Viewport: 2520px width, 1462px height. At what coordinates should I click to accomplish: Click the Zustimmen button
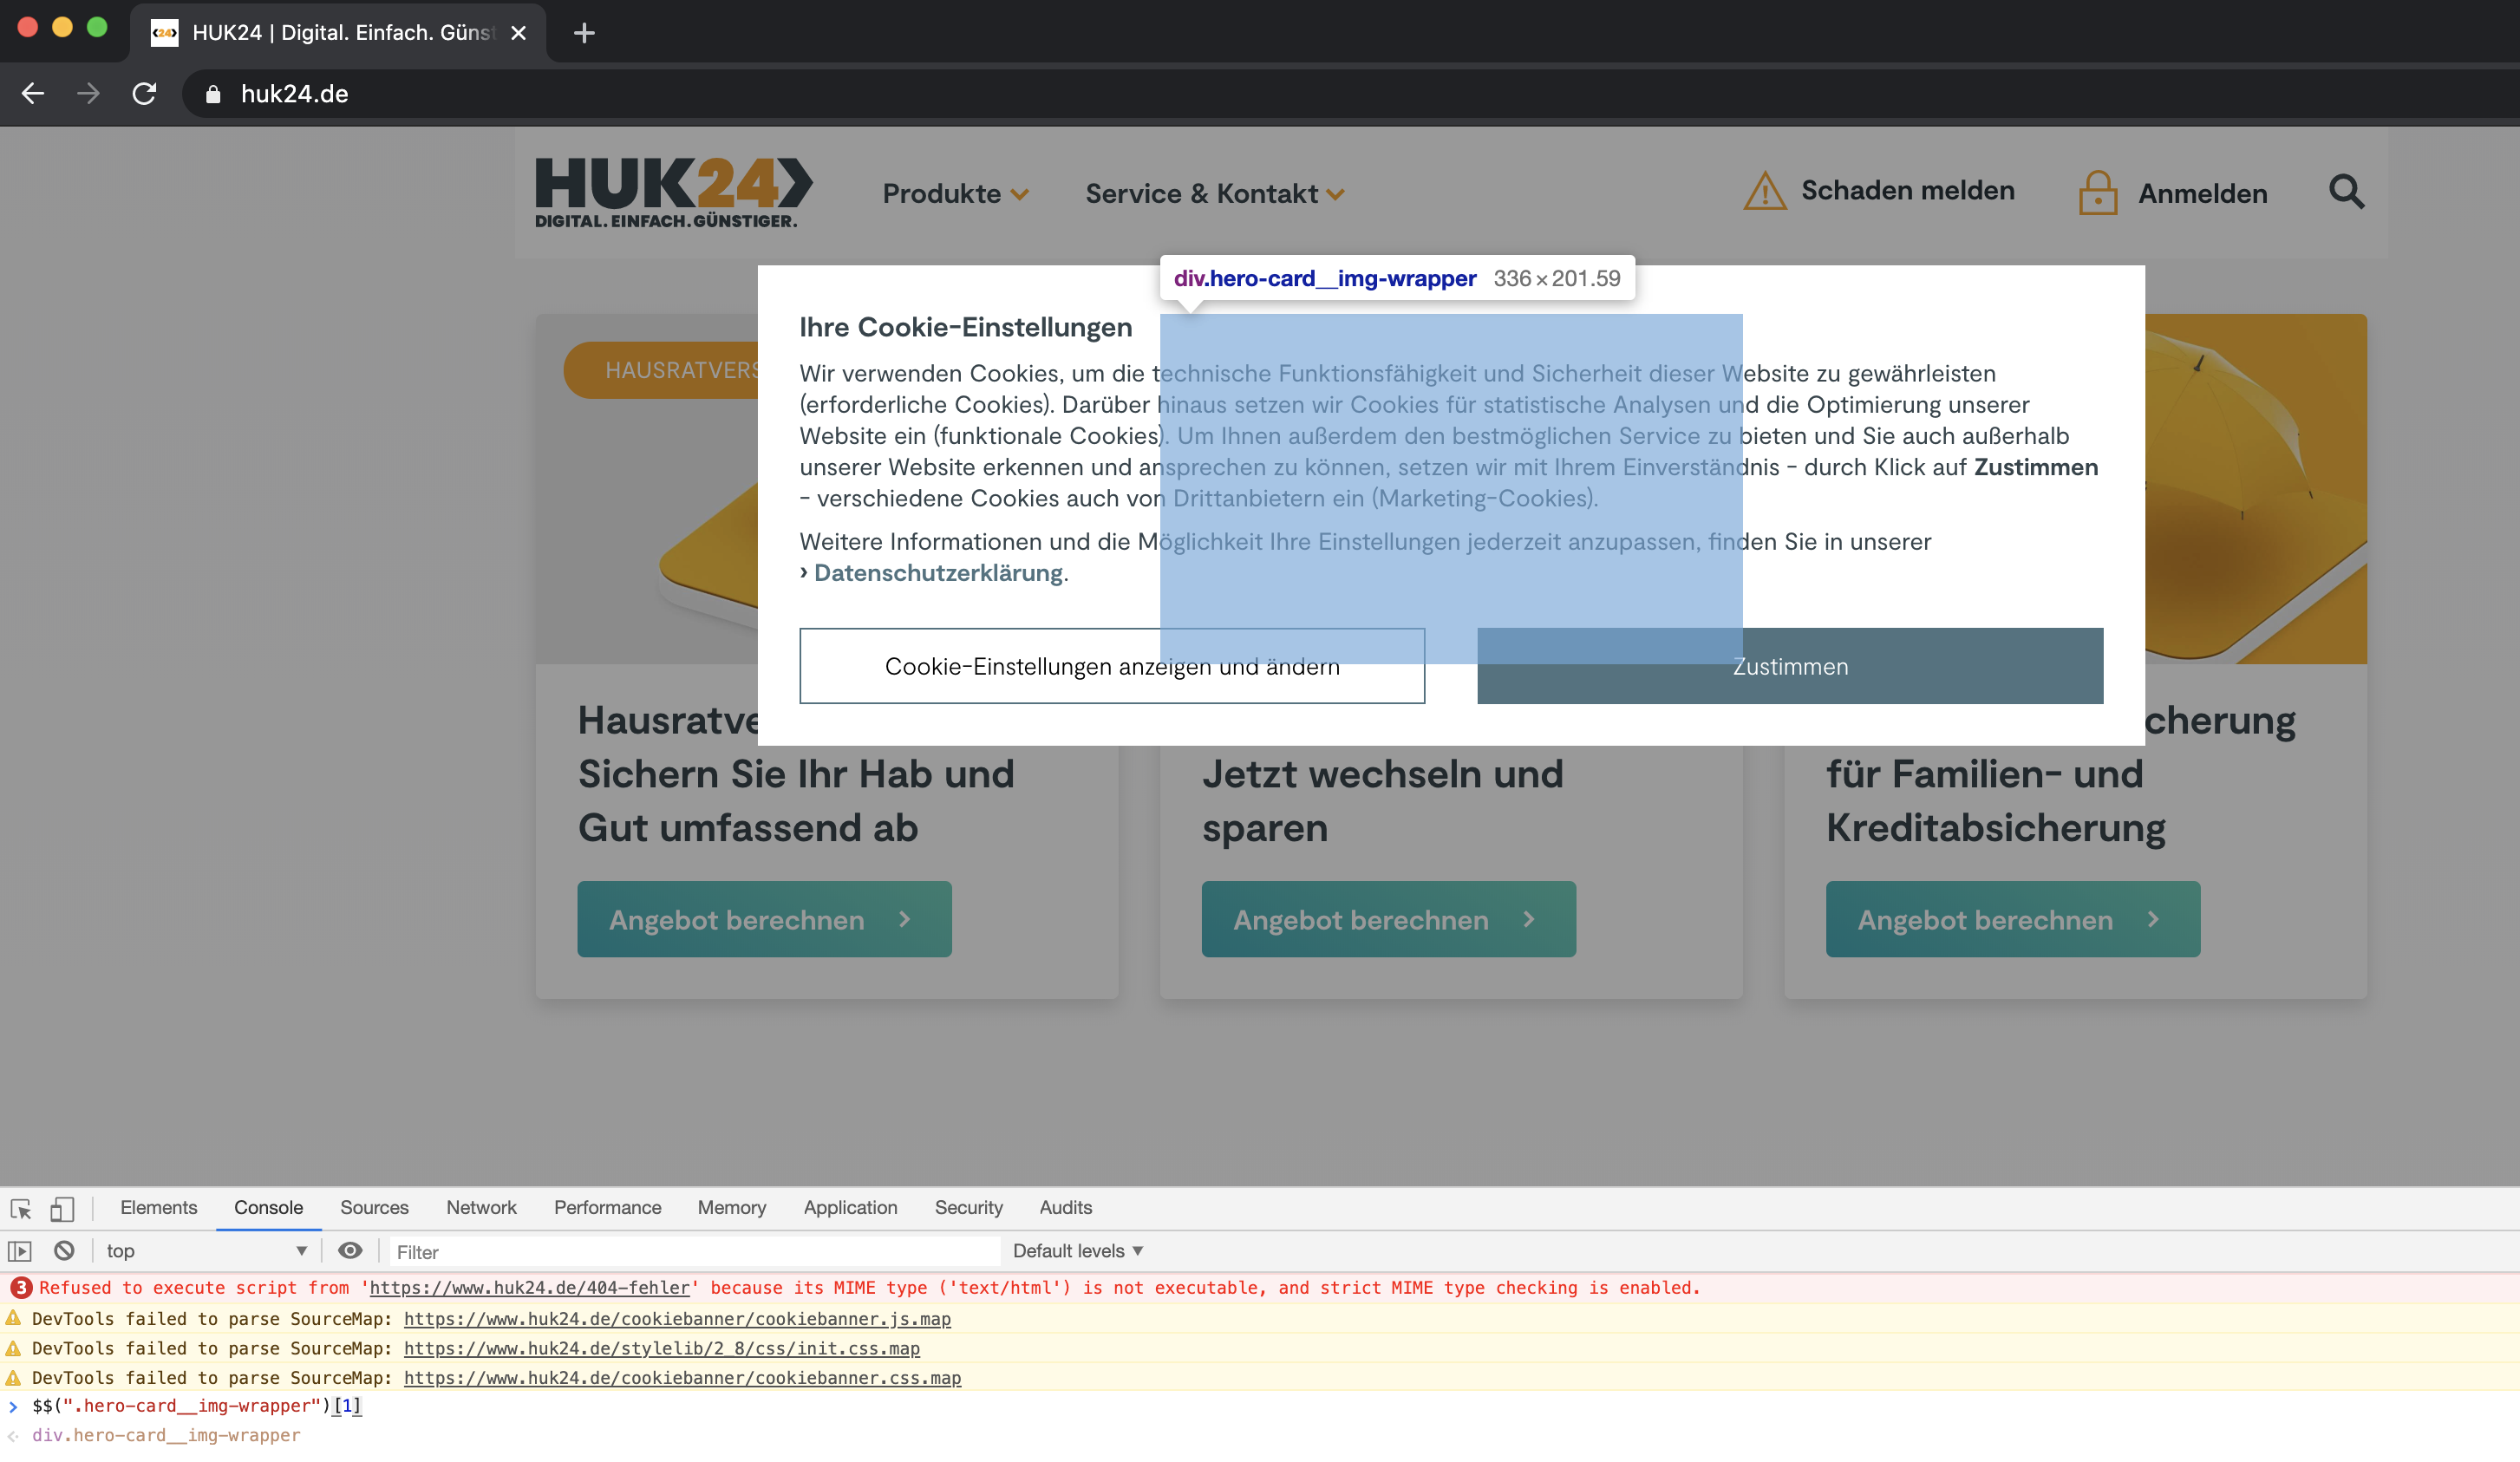coord(1790,666)
